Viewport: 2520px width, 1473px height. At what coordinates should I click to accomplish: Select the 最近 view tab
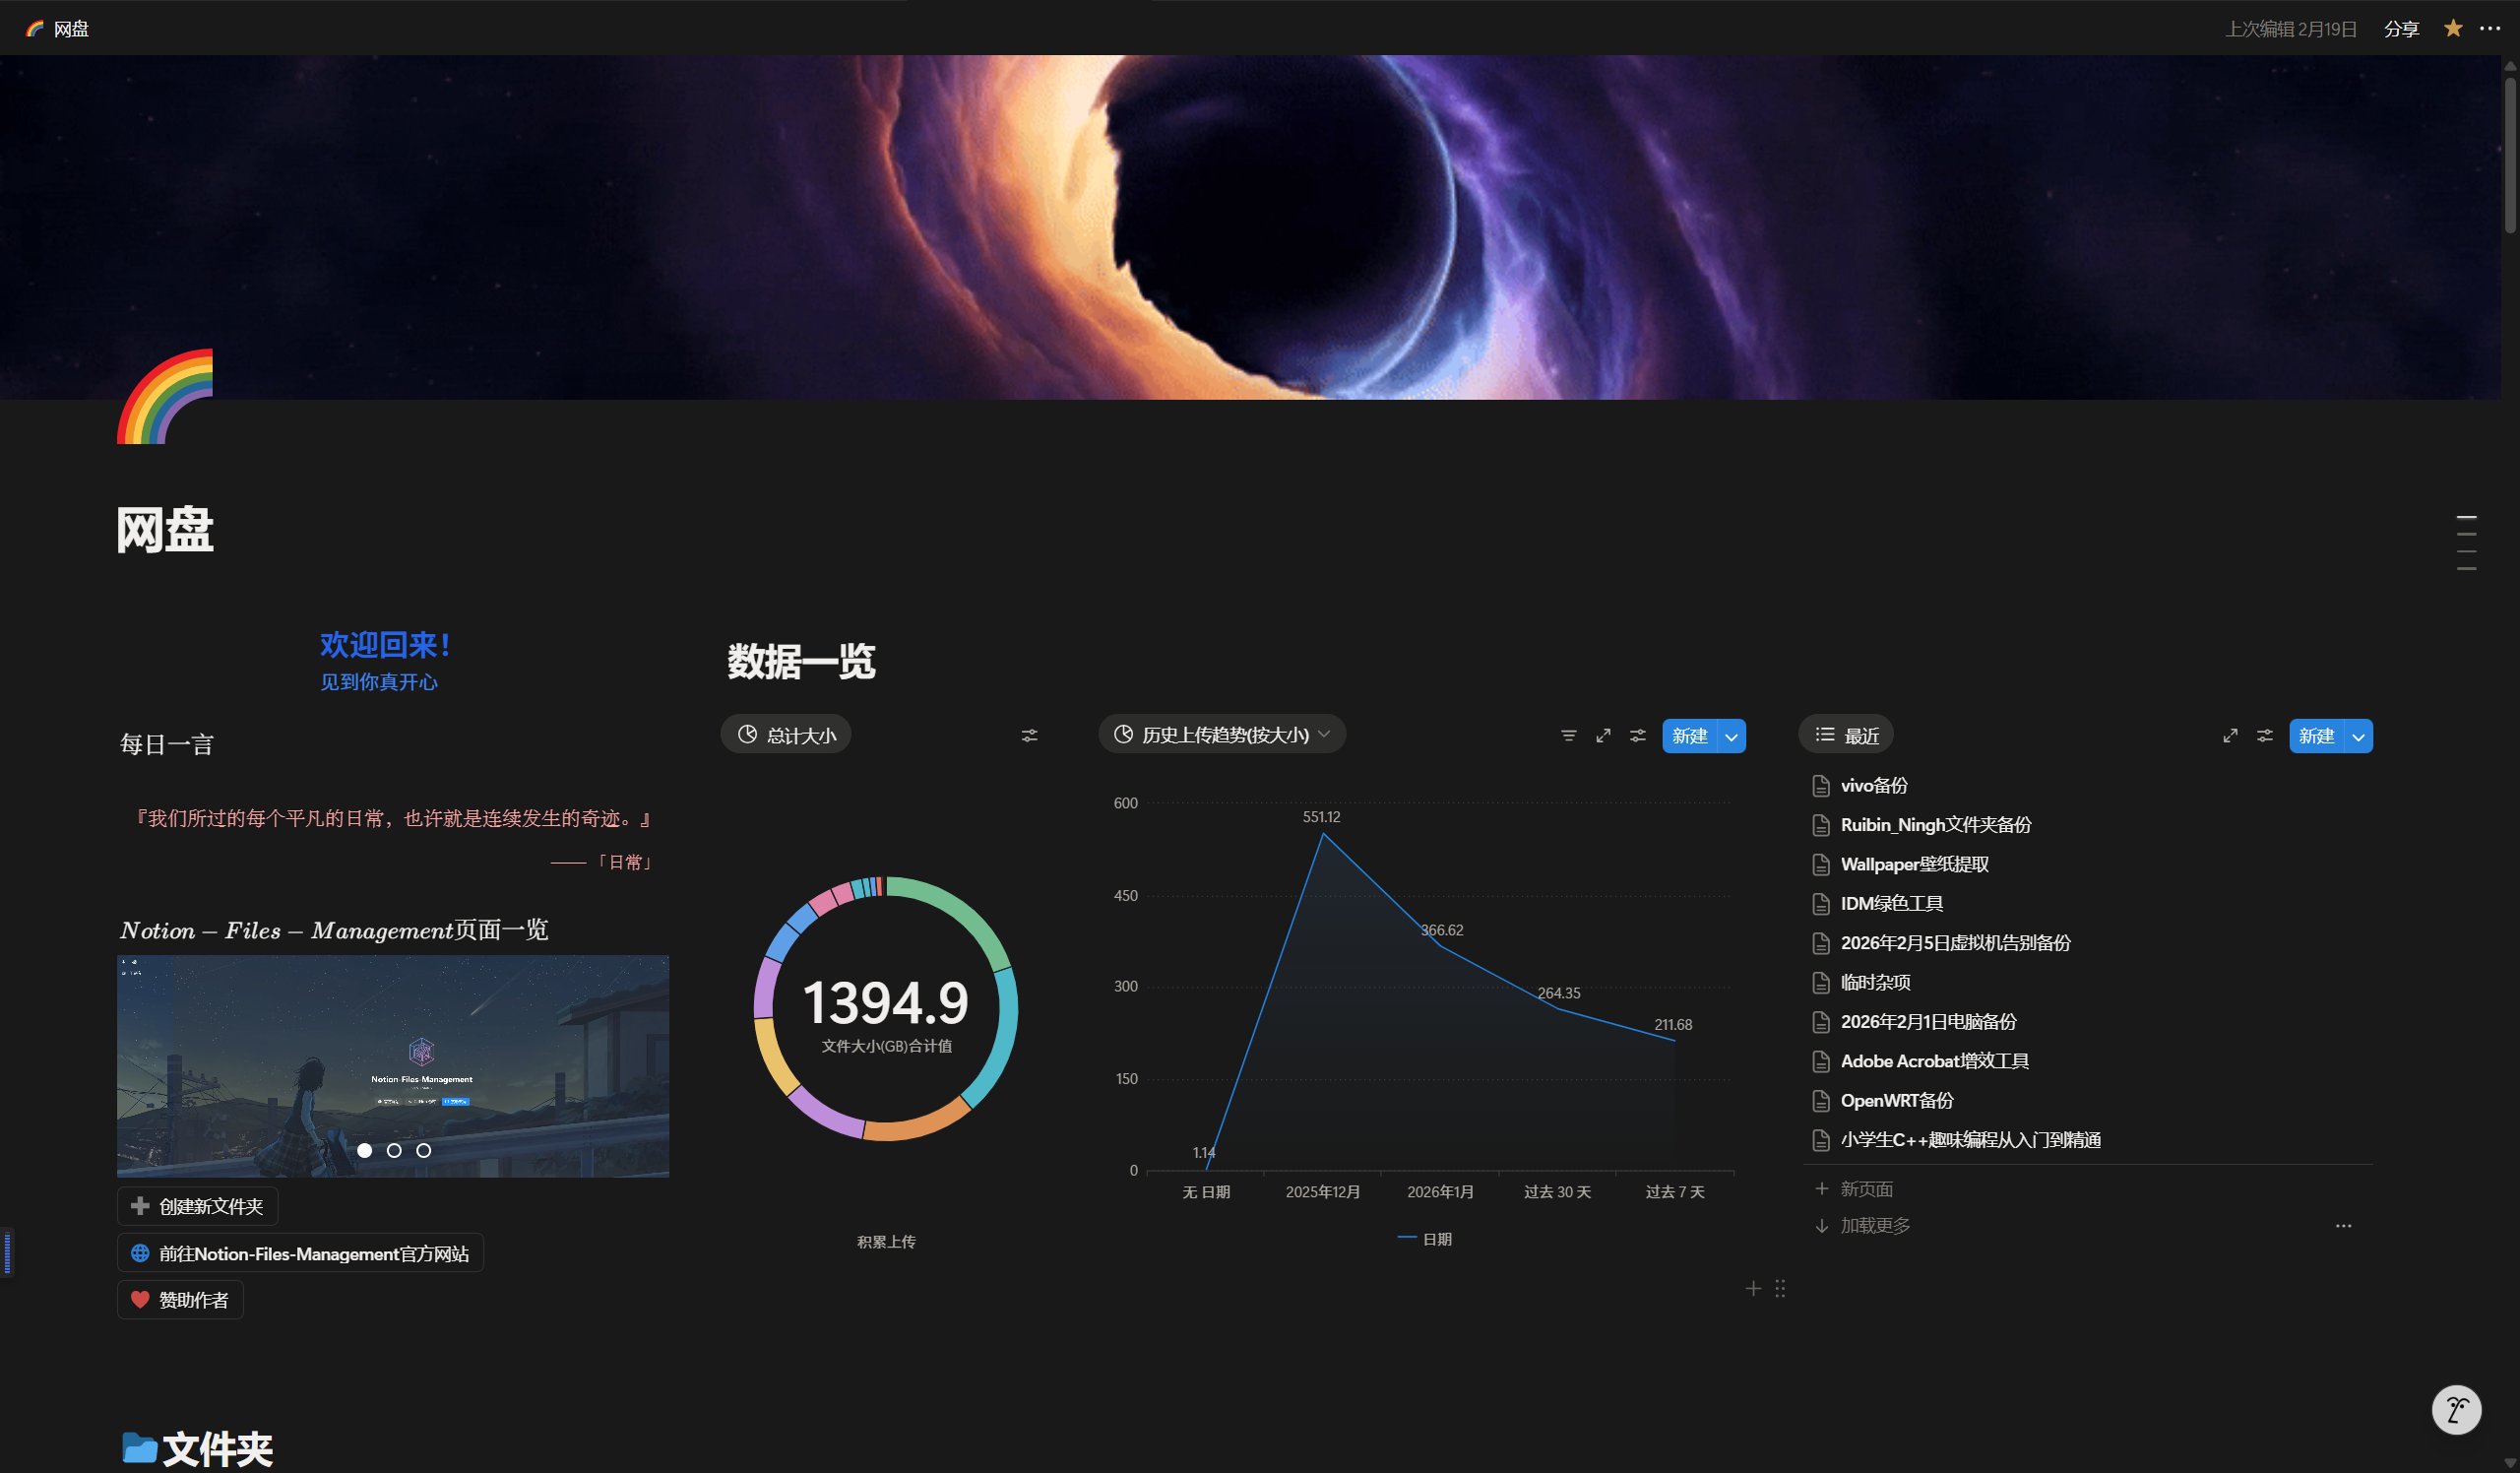click(x=1846, y=736)
